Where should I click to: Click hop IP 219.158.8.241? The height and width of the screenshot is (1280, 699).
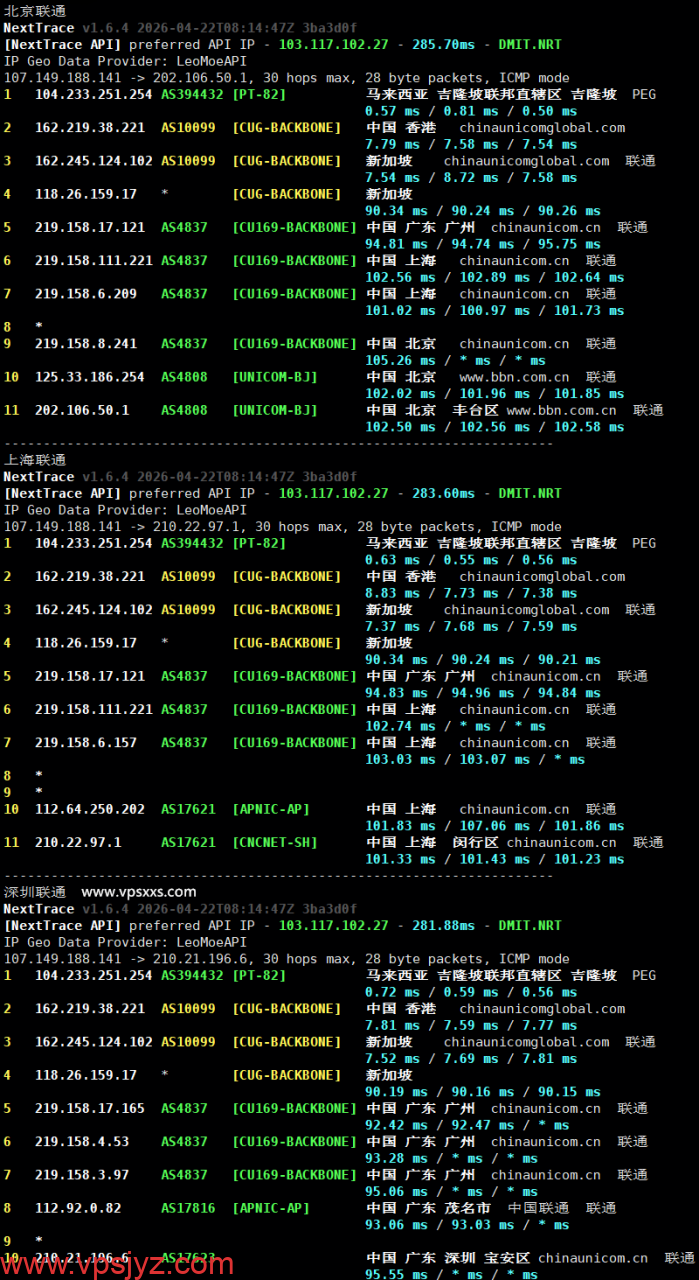(x=86, y=344)
